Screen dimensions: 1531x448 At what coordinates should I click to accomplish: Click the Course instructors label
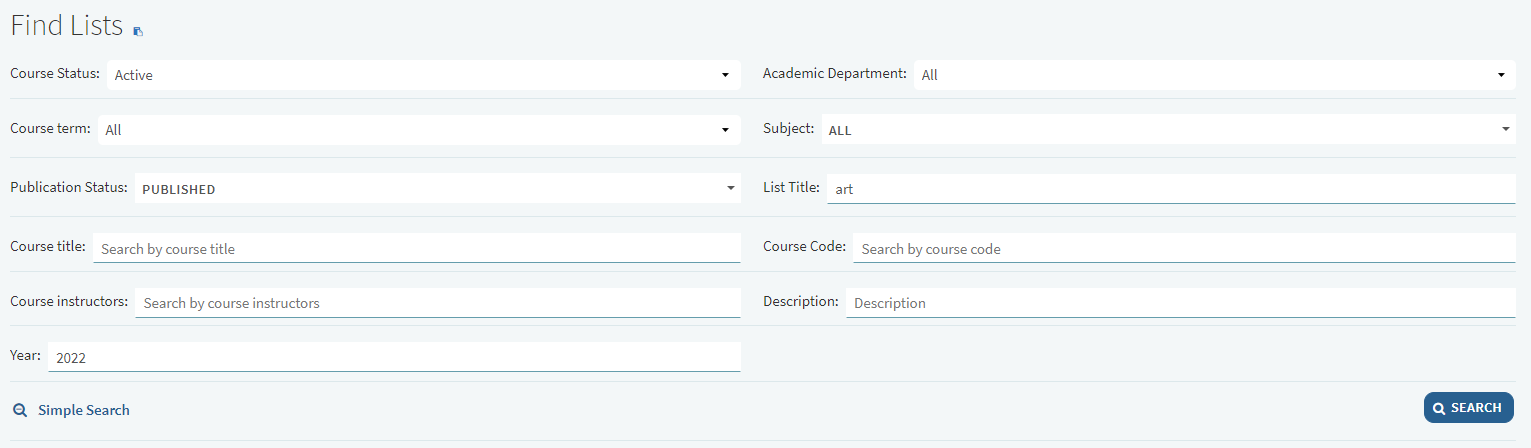tap(69, 301)
